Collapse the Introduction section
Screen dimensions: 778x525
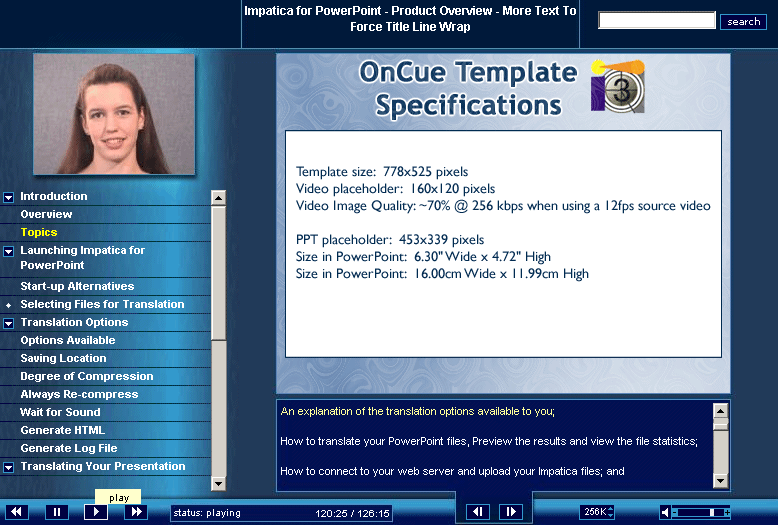tap(8, 197)
